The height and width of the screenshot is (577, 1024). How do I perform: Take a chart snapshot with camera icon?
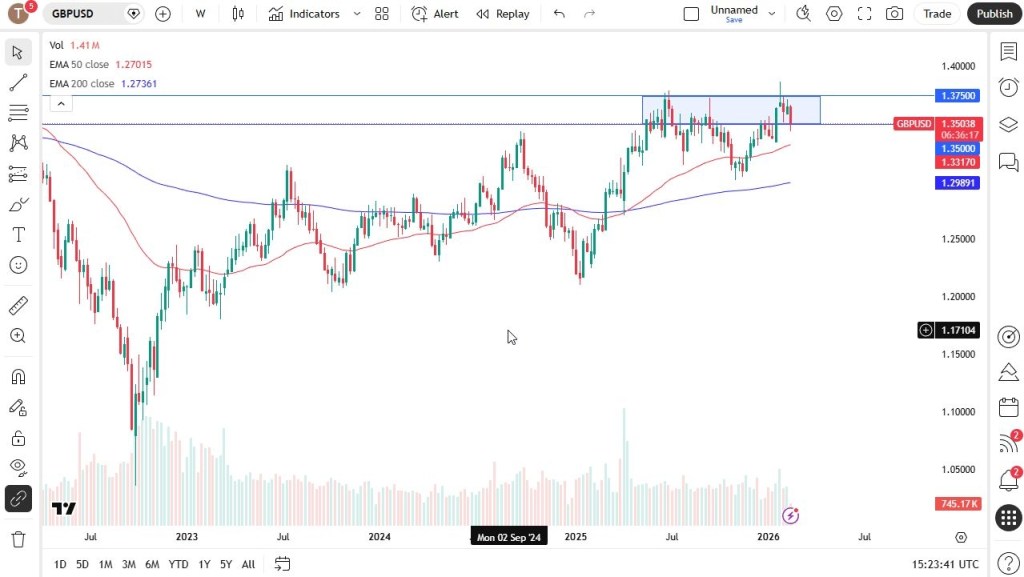[894, 14]
